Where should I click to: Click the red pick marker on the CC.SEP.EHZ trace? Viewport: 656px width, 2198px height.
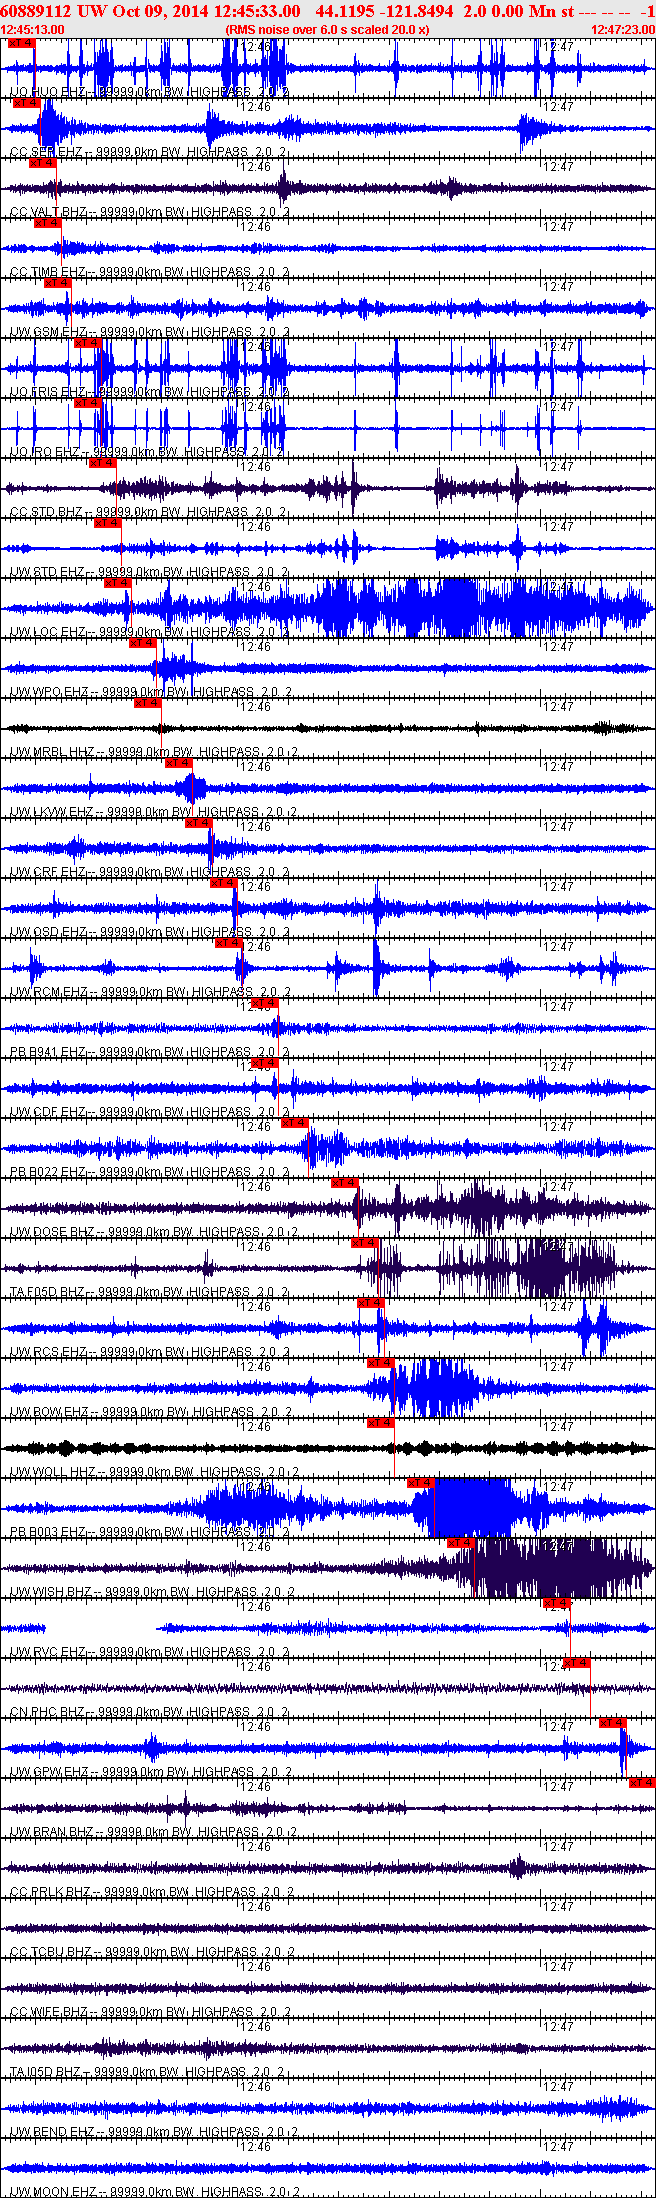(27, 103)
